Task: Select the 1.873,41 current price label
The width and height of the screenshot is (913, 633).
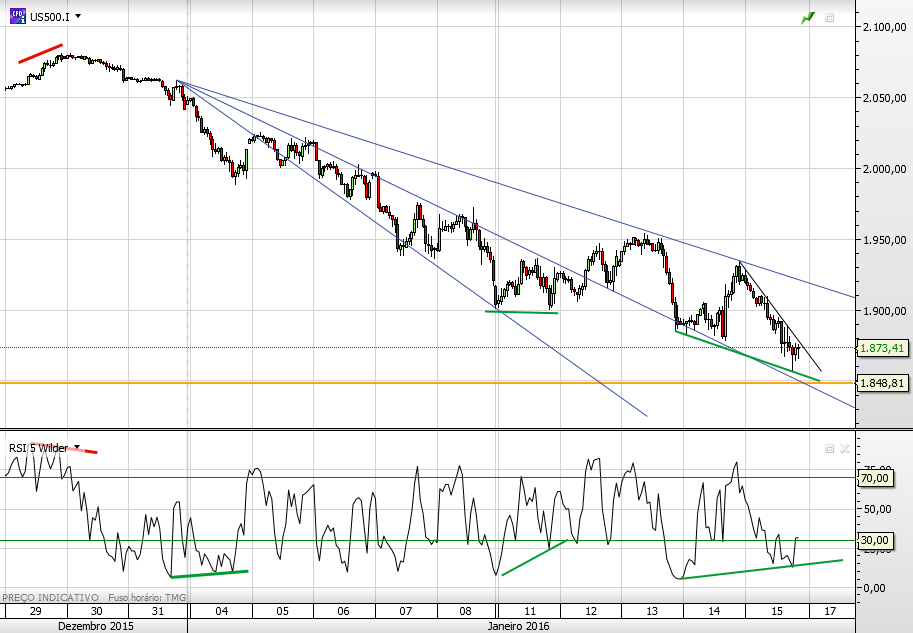Action: (882, 348)
